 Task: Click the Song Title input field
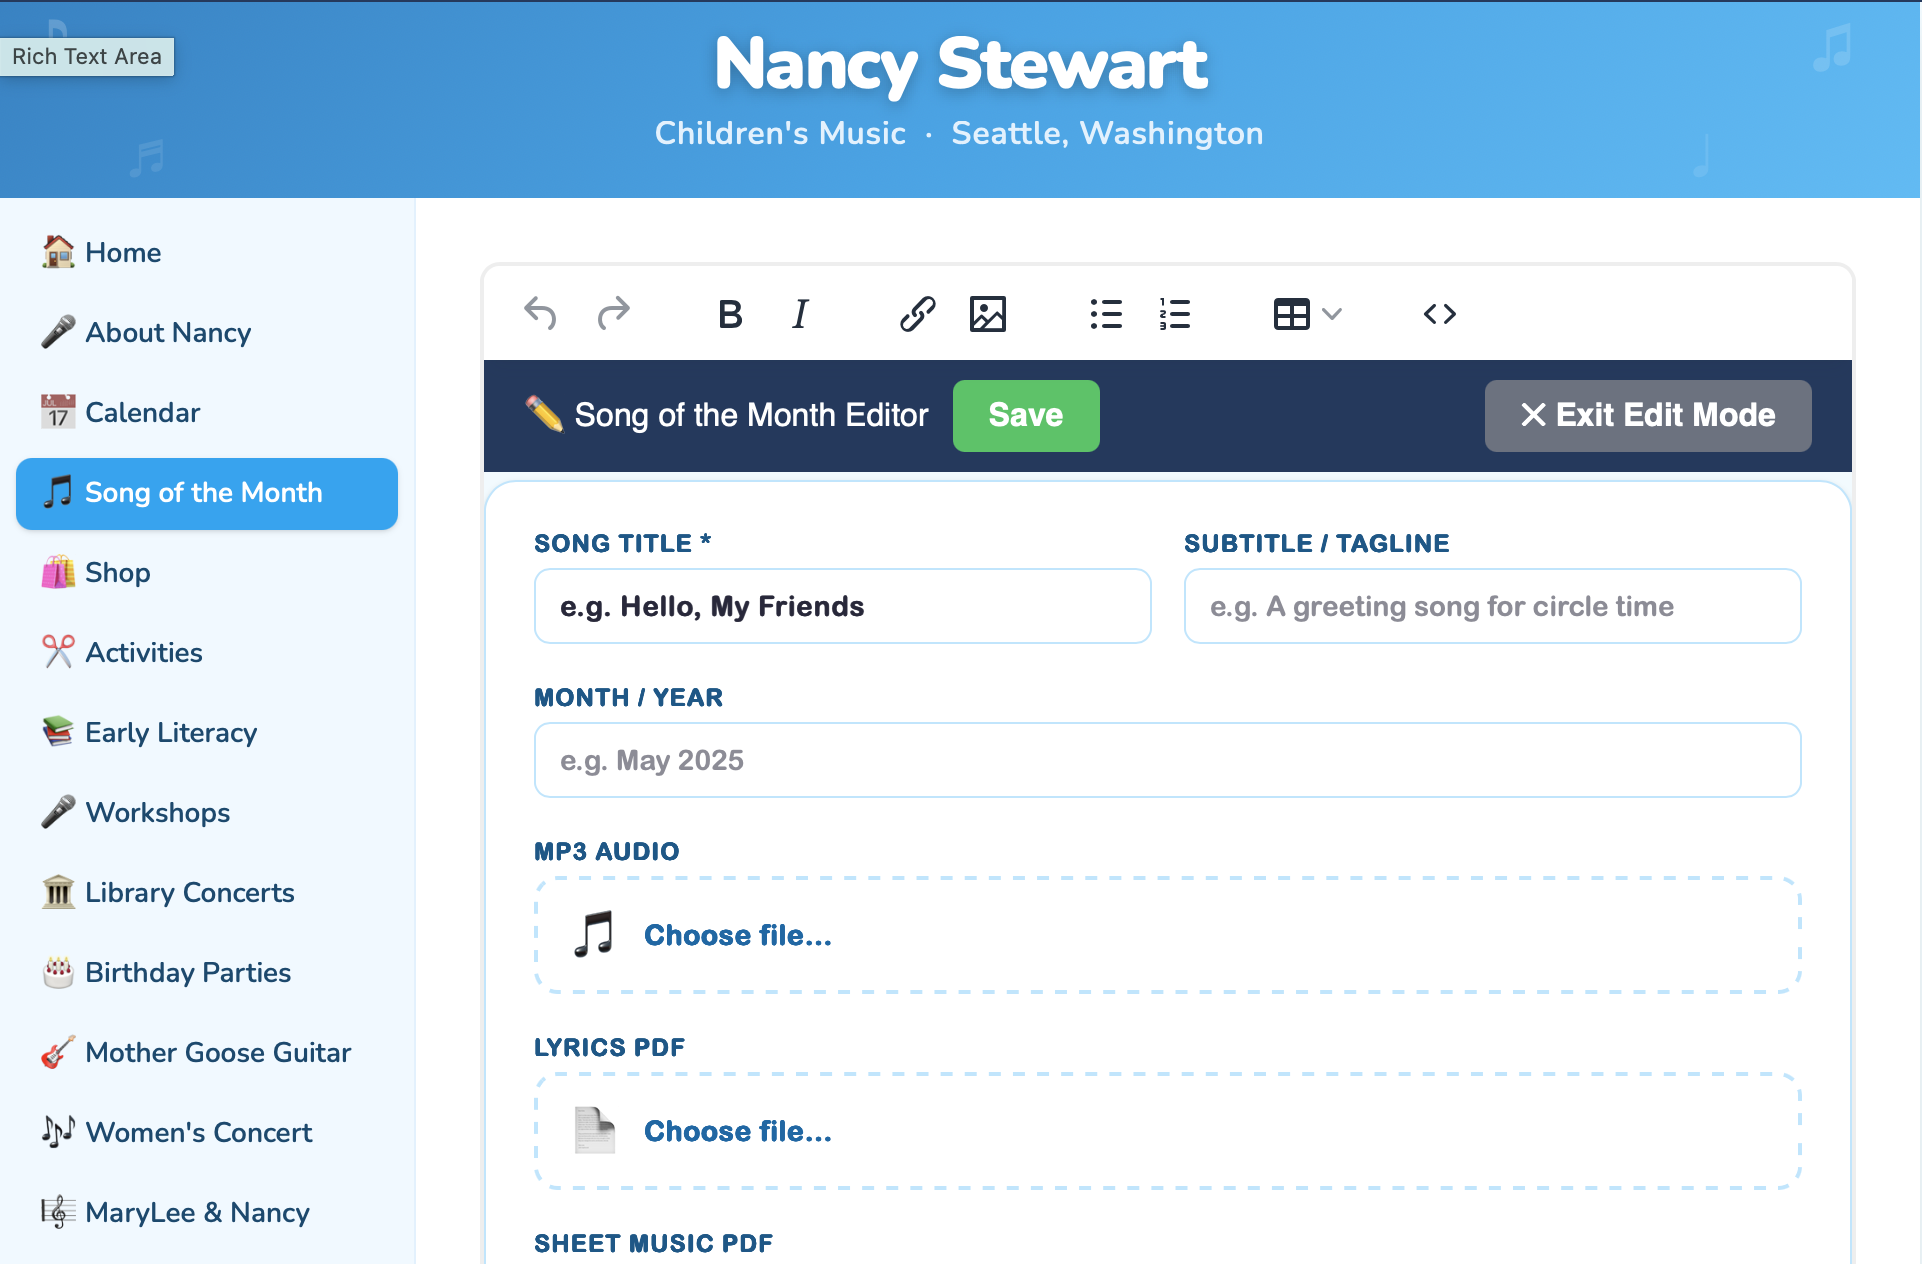842,605
